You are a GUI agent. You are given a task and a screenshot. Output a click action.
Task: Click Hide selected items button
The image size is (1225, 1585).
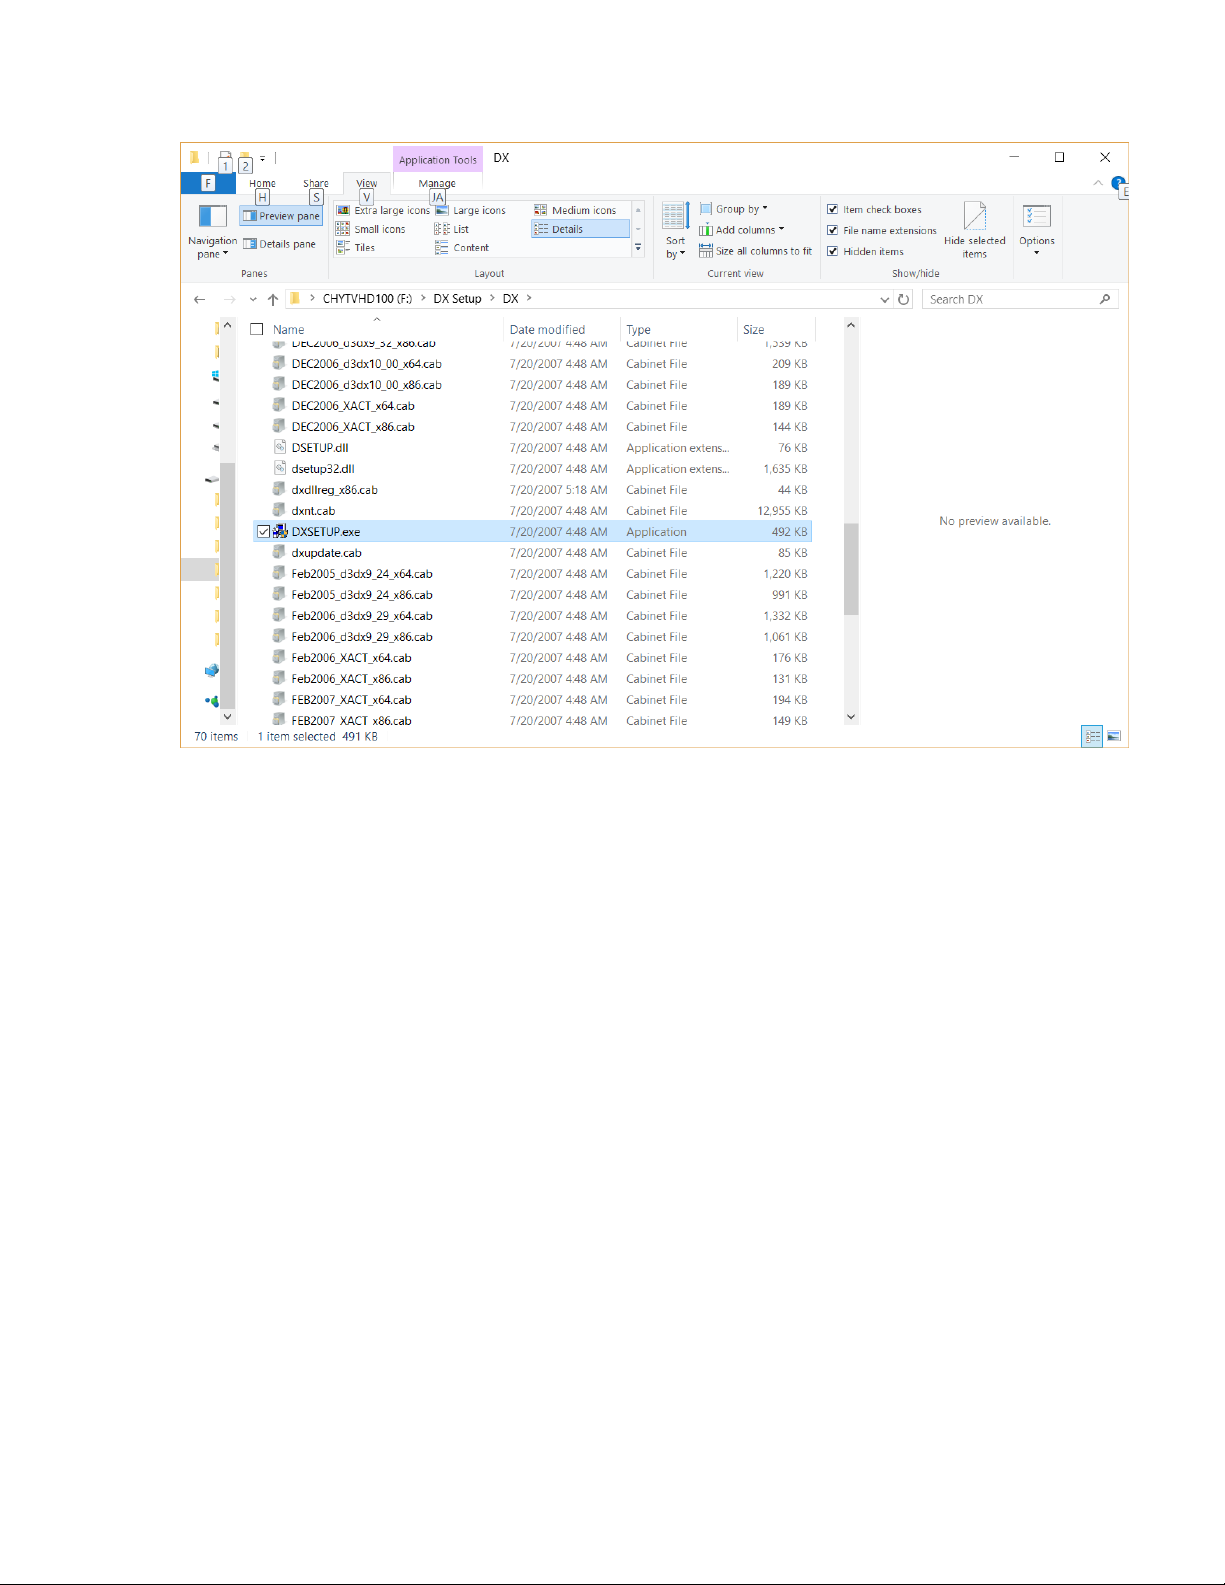tap(974, 231)
